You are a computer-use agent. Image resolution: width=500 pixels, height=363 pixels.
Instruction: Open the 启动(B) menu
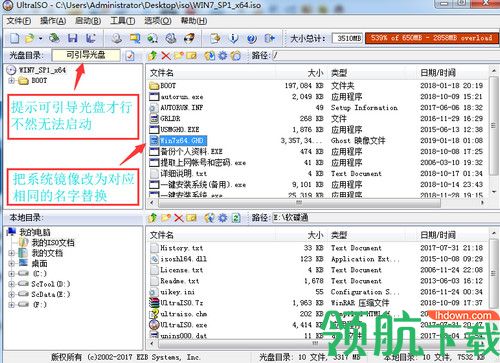pyautogui.click(x=88, y=21)
